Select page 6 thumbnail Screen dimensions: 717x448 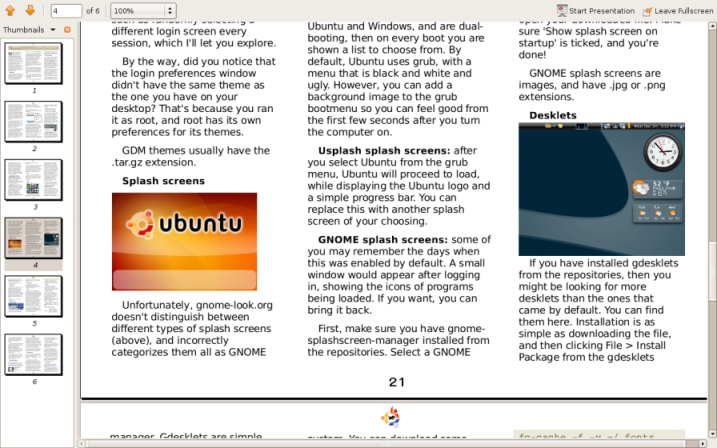(x=33, y=354)
